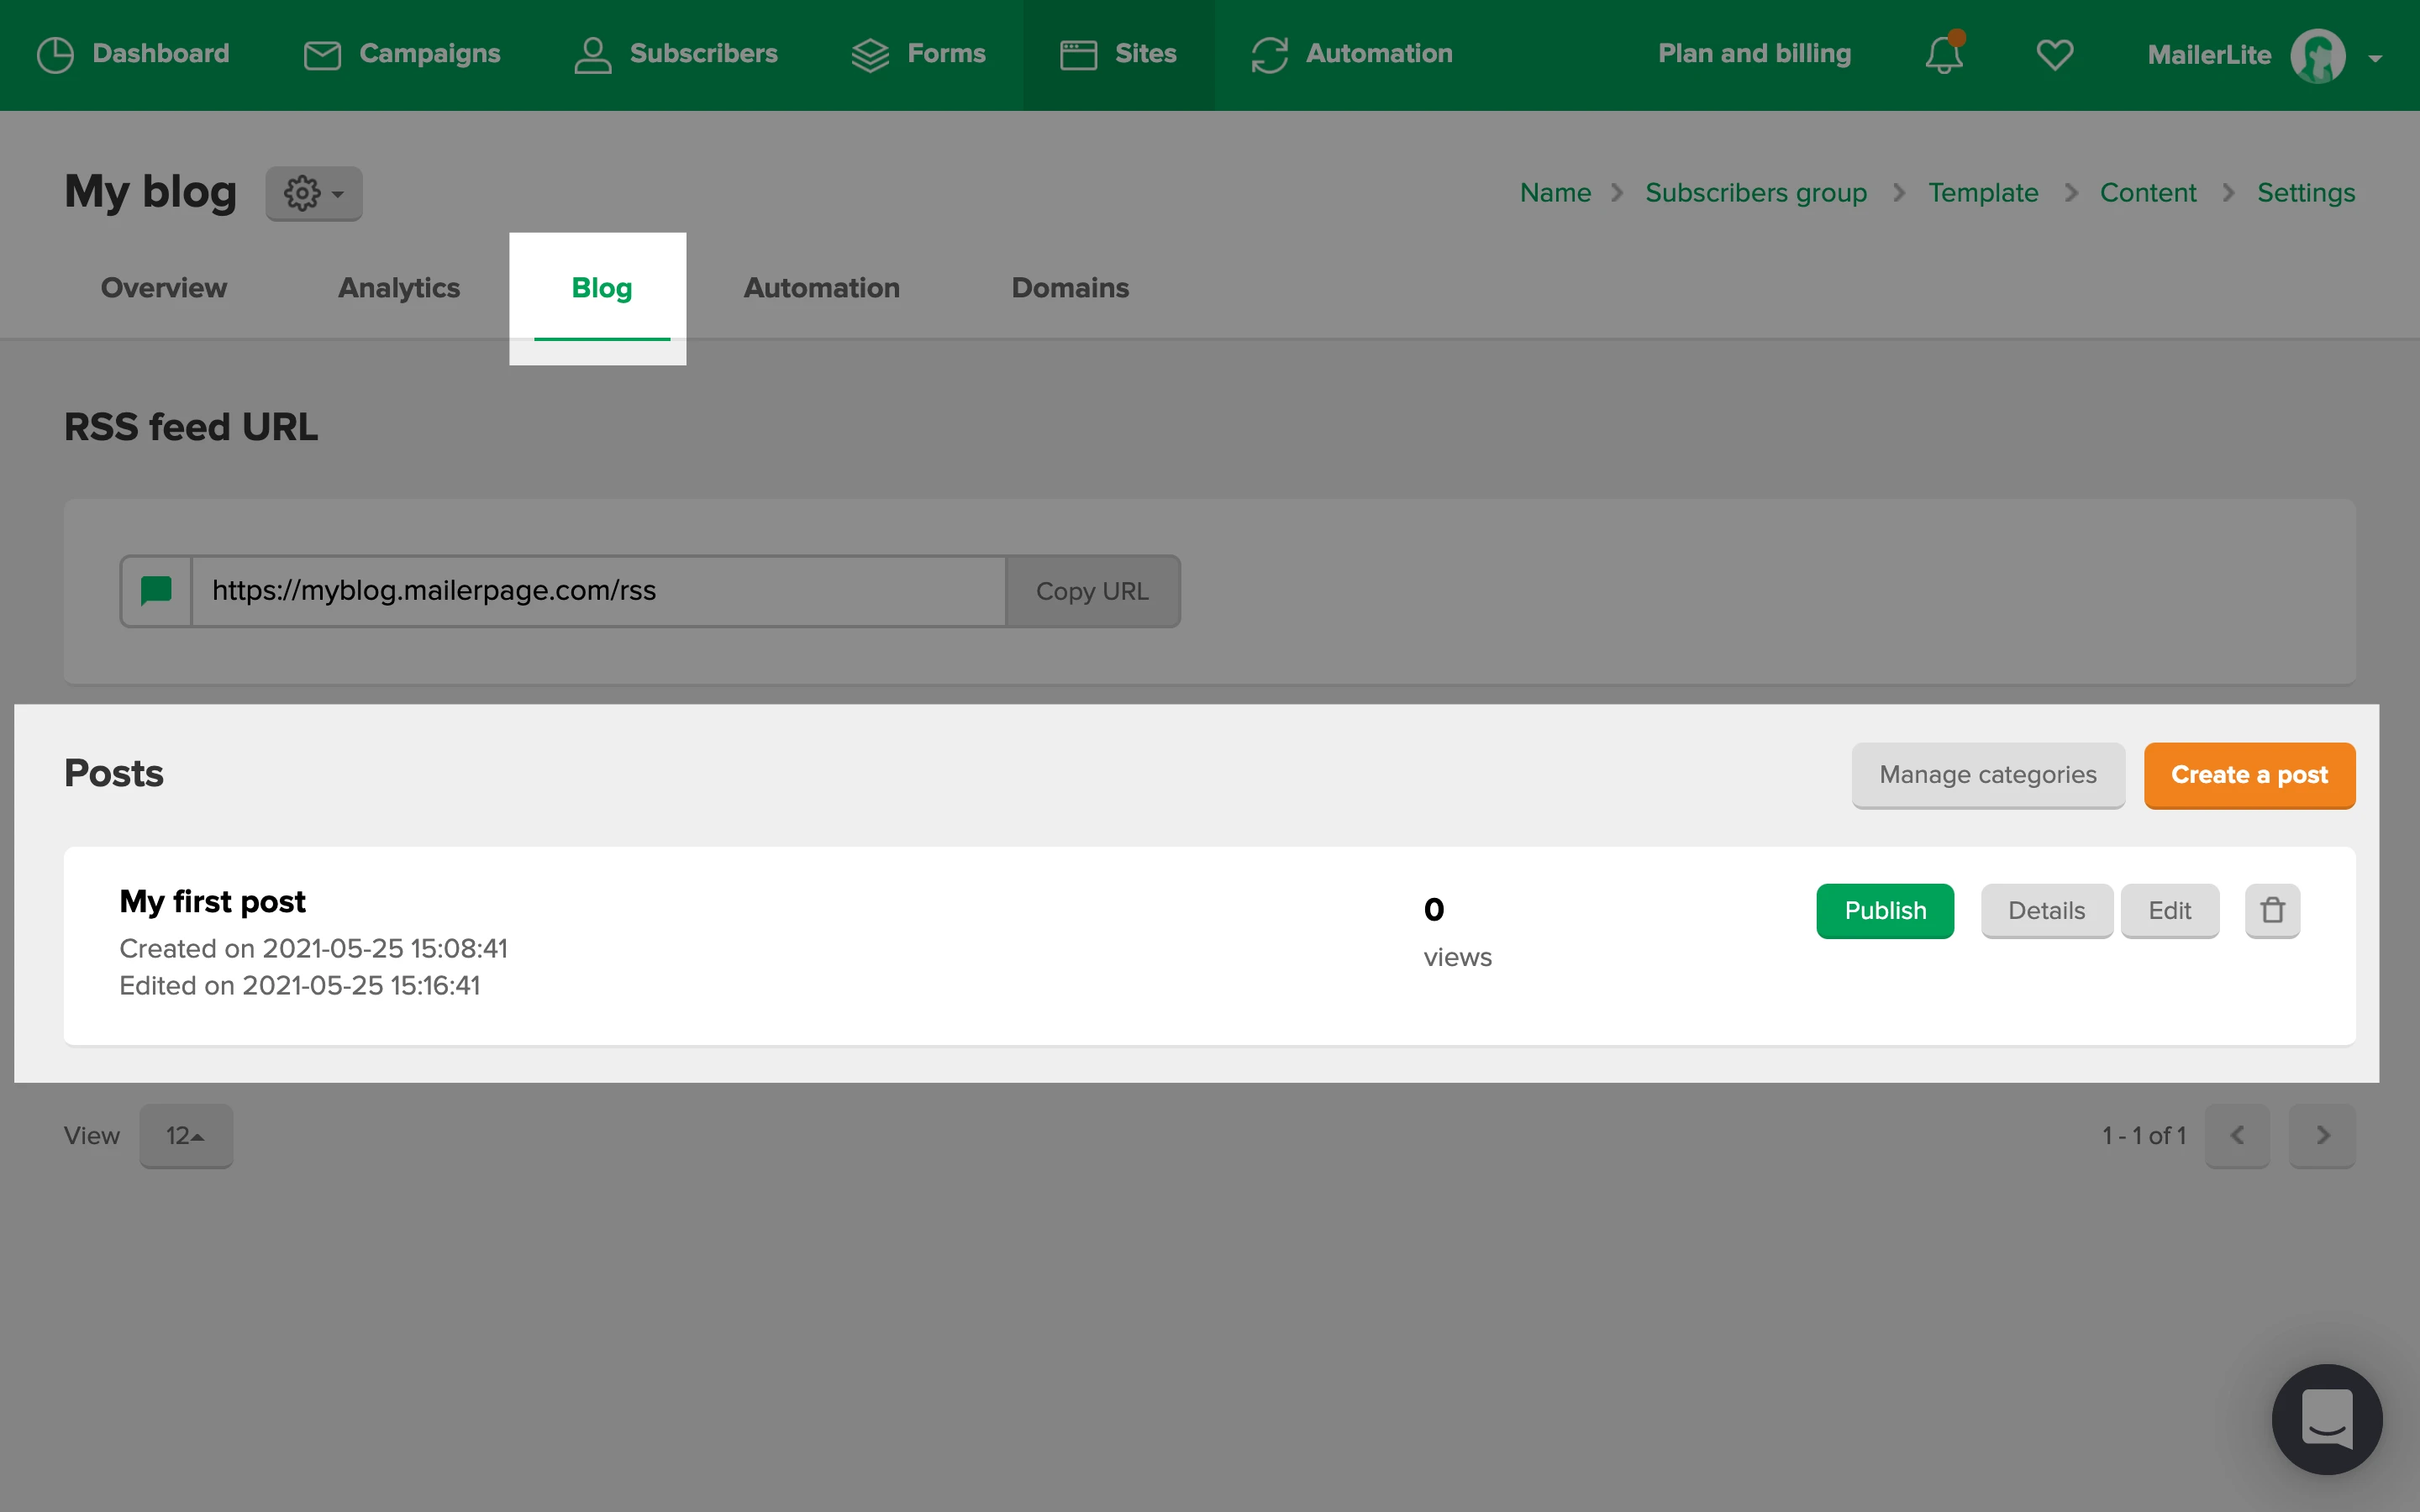Click the Copy URL button
Image resolution: width=2420 pixels, height=1512 pixels.
coord(1092,591)
